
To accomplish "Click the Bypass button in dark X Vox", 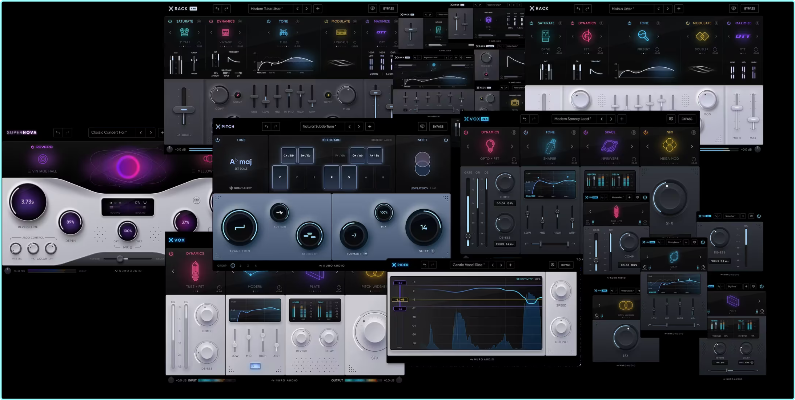I will tap(687, 119).
